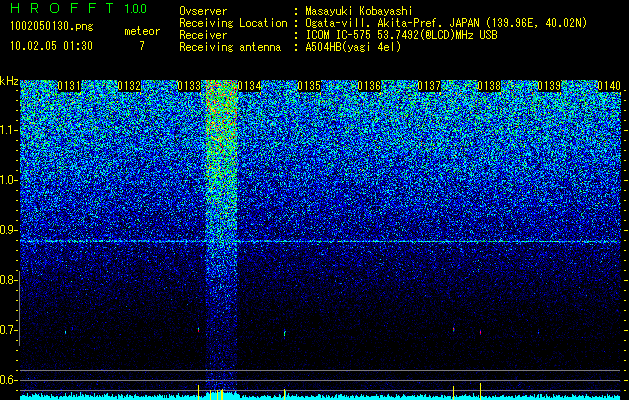Click the 0.8 kHz frequency tick label

click(9, 280)
